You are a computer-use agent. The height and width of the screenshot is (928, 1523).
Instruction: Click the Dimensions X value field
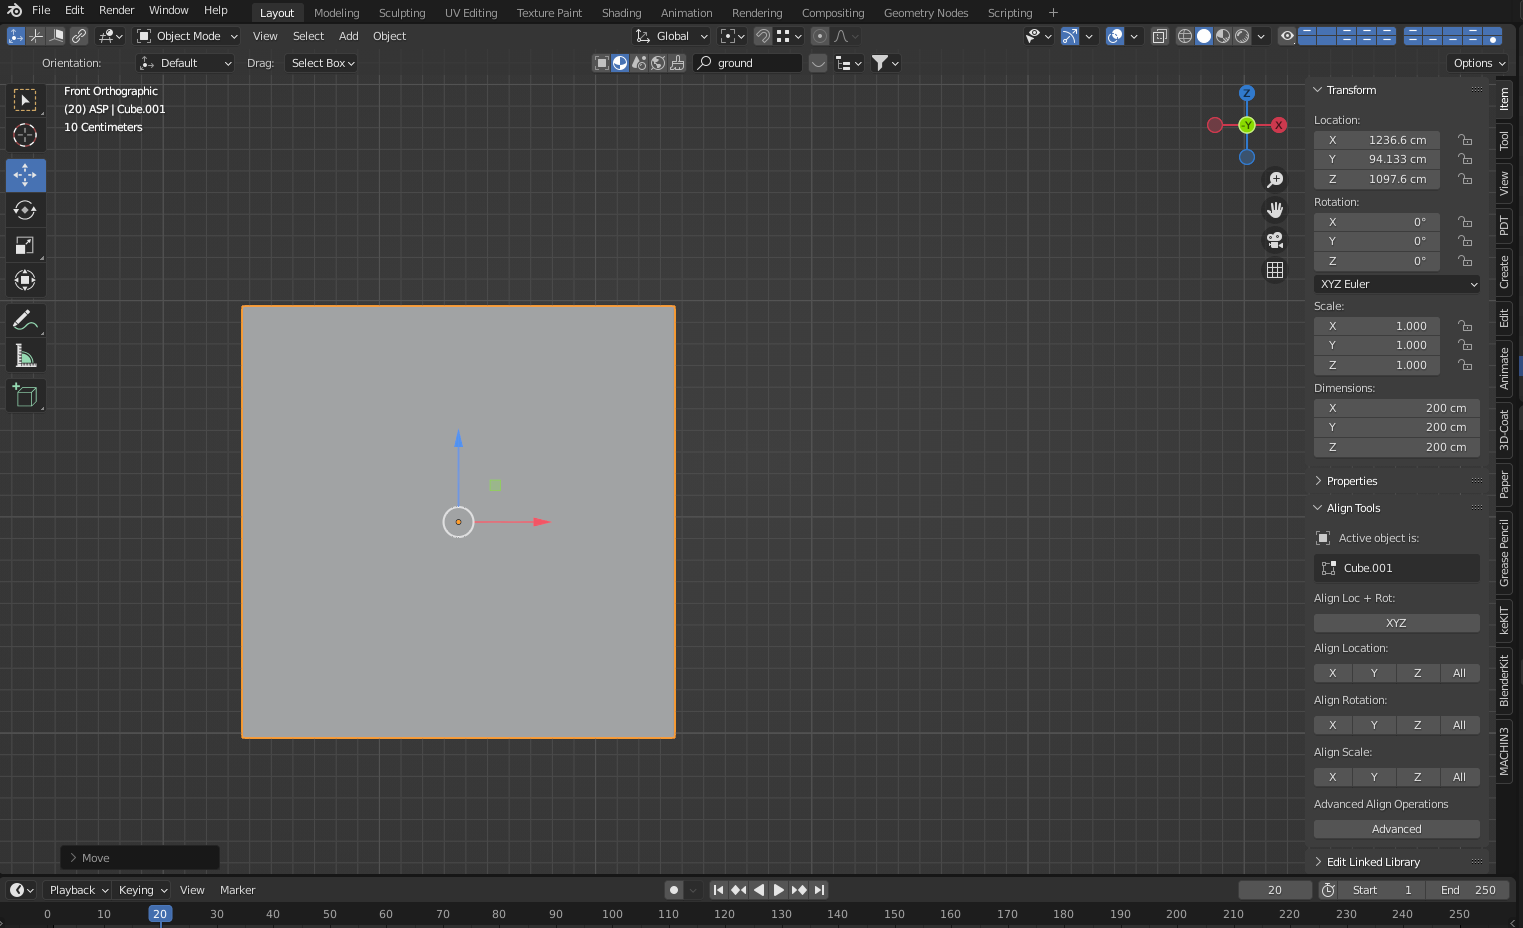pyautogui.click(x=1397, y=408)
